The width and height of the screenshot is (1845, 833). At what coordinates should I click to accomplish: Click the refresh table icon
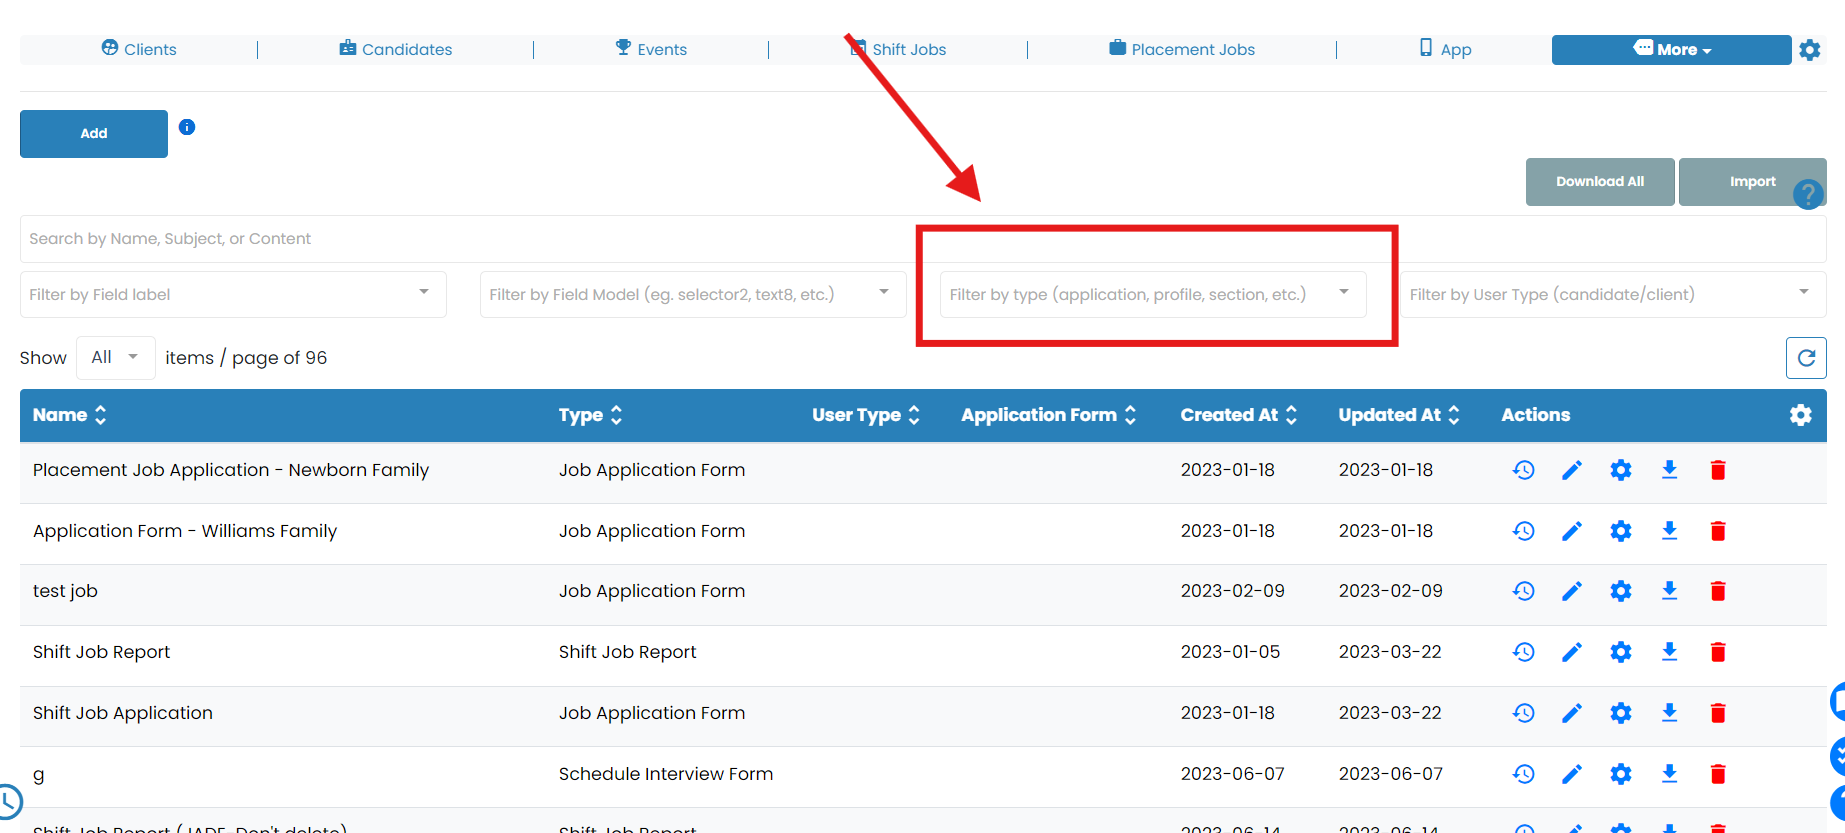click(x=1806, y=358)
